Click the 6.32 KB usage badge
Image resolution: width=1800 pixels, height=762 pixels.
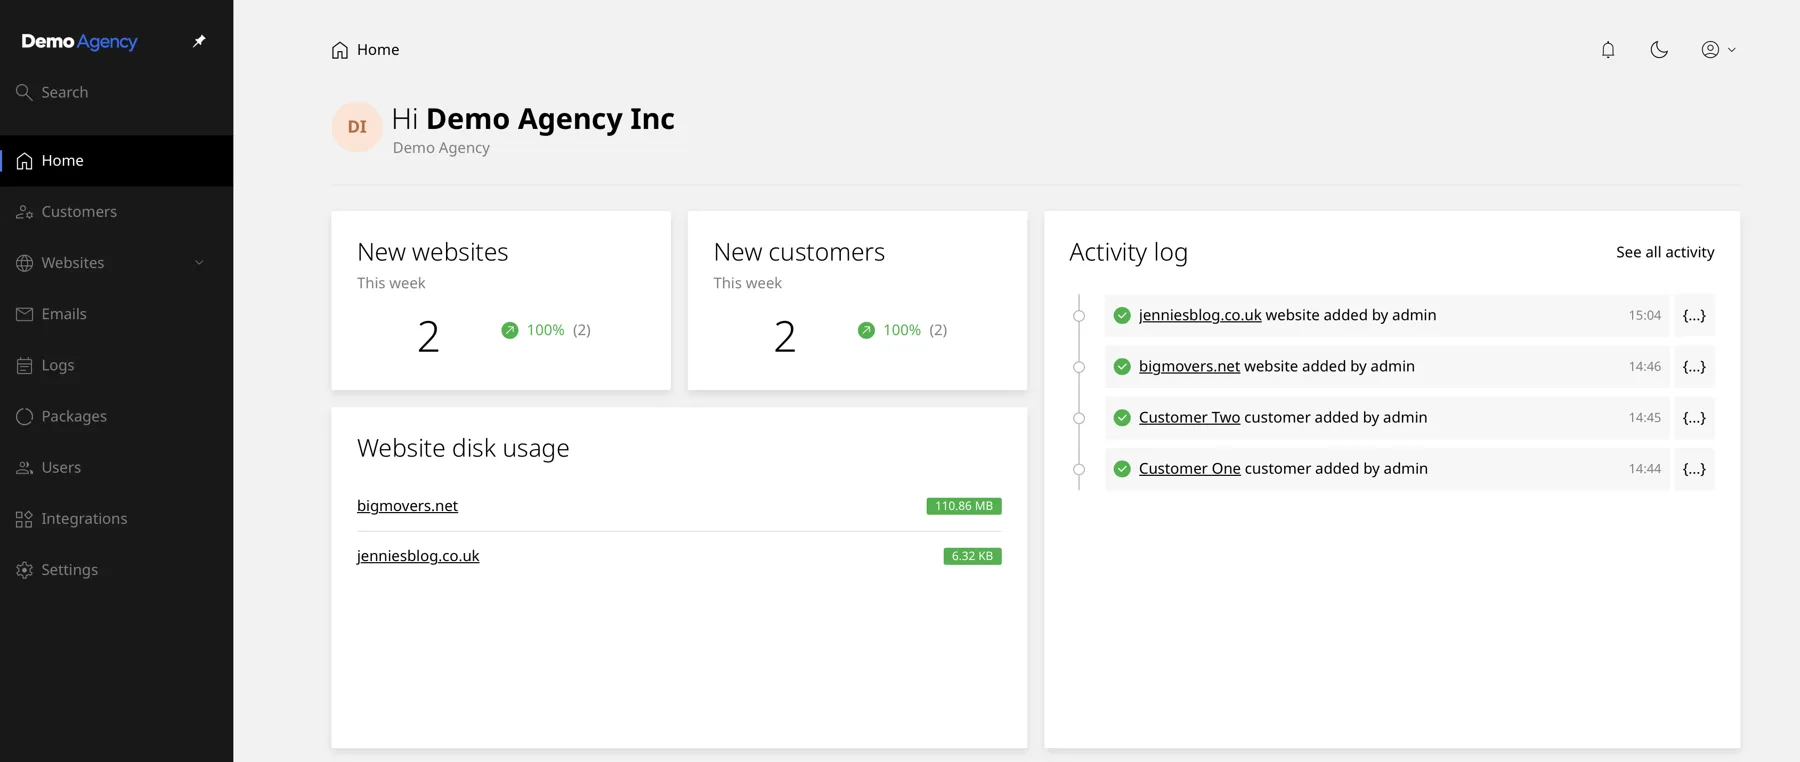point(972,556)
